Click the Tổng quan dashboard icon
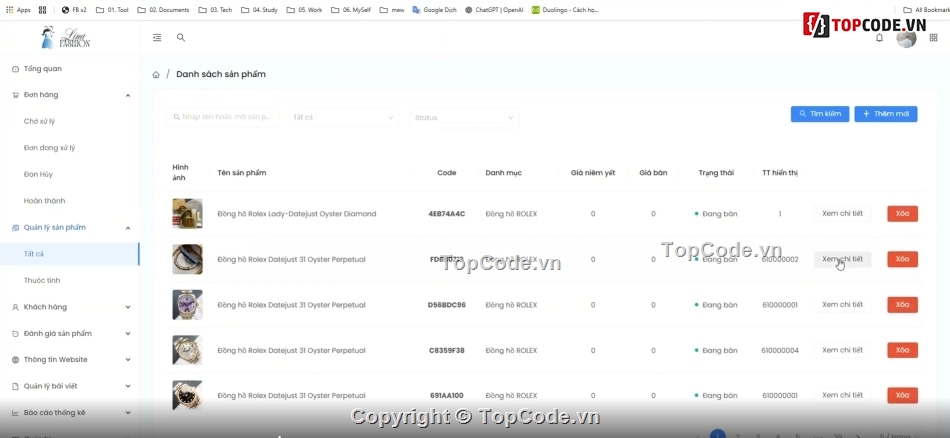950x438 pixels. 15,69
